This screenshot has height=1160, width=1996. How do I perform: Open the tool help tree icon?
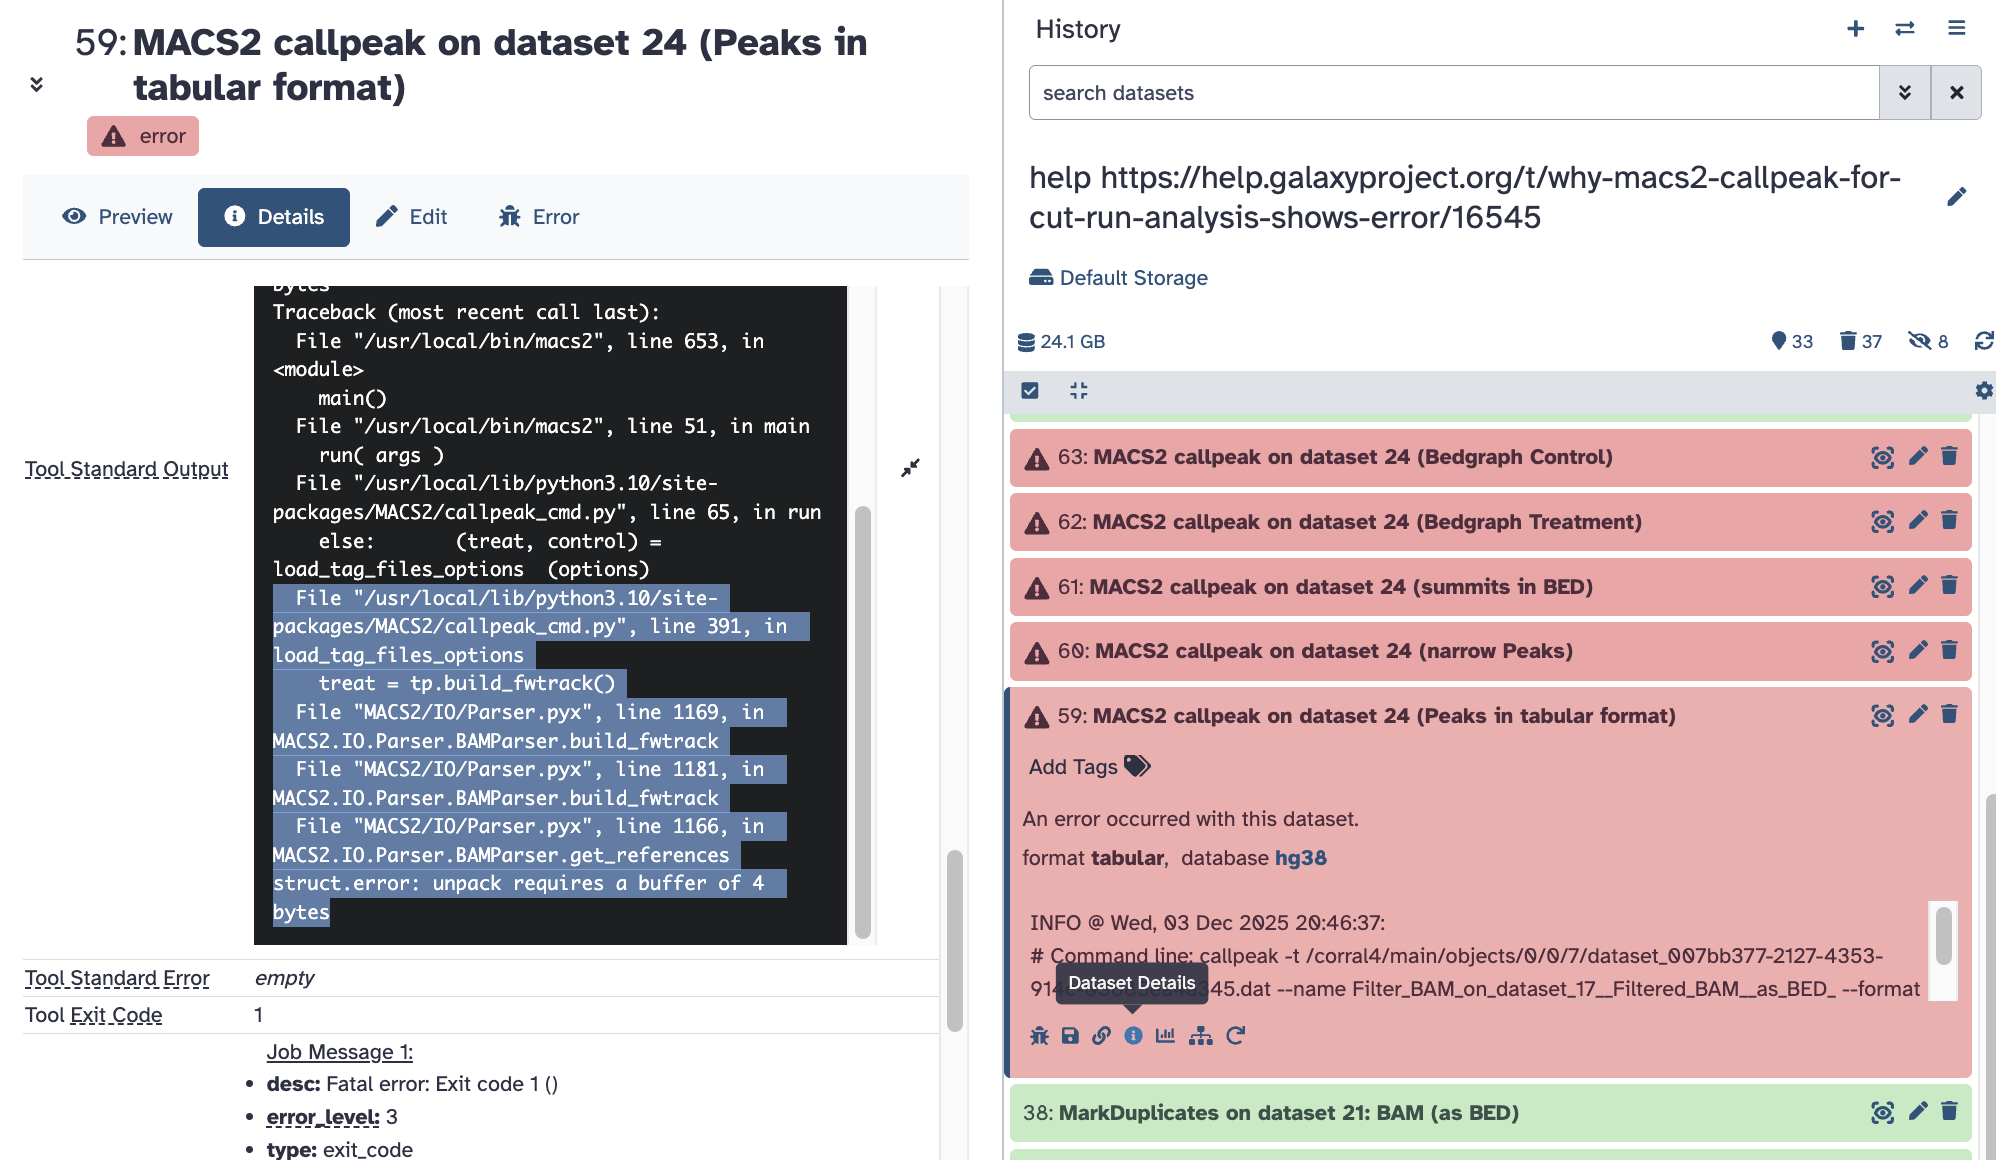(x=1201, y=1036)
